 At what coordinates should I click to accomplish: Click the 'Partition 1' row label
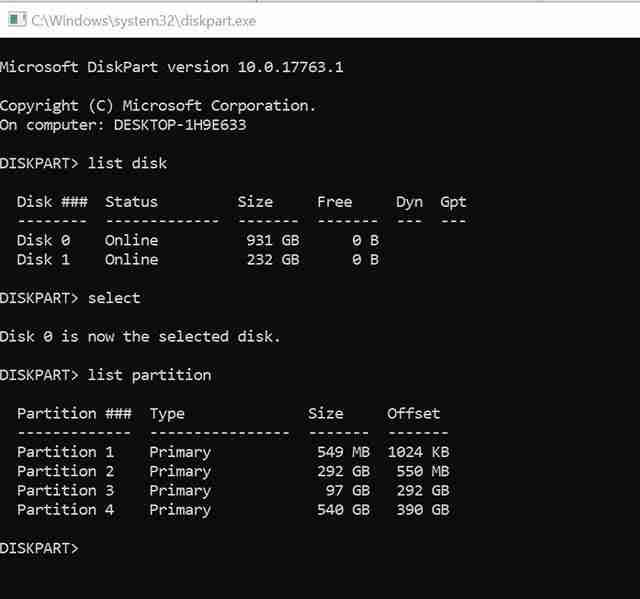tap(65, 452)
